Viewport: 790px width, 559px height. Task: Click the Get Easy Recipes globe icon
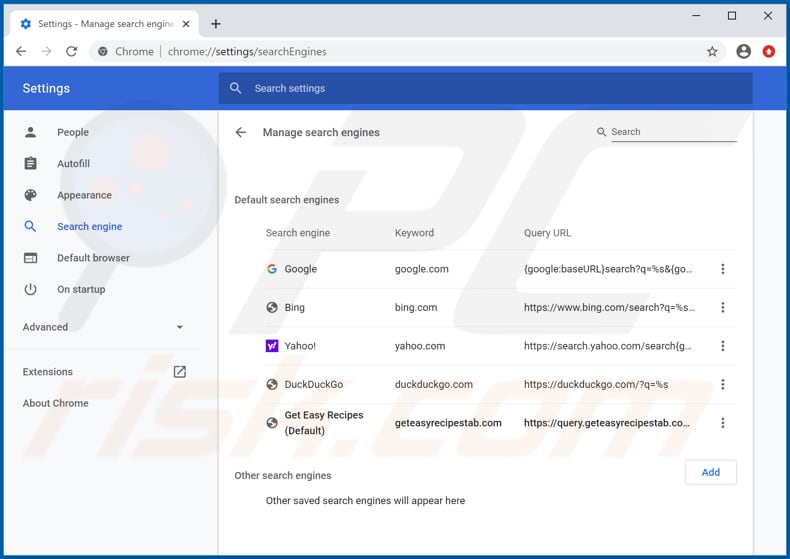click(272, 423)
